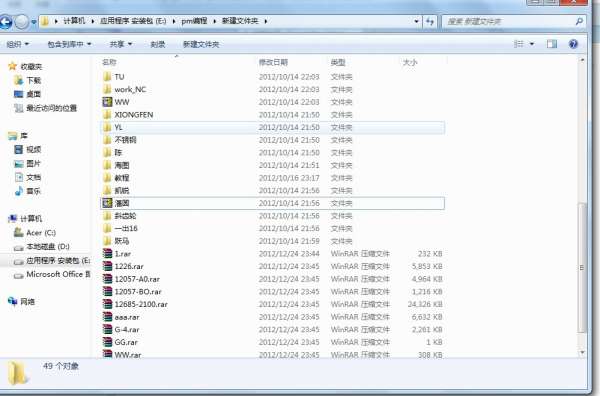Select the 1.rar archive icon
600x396 pixels.
[x=108, y=253]
